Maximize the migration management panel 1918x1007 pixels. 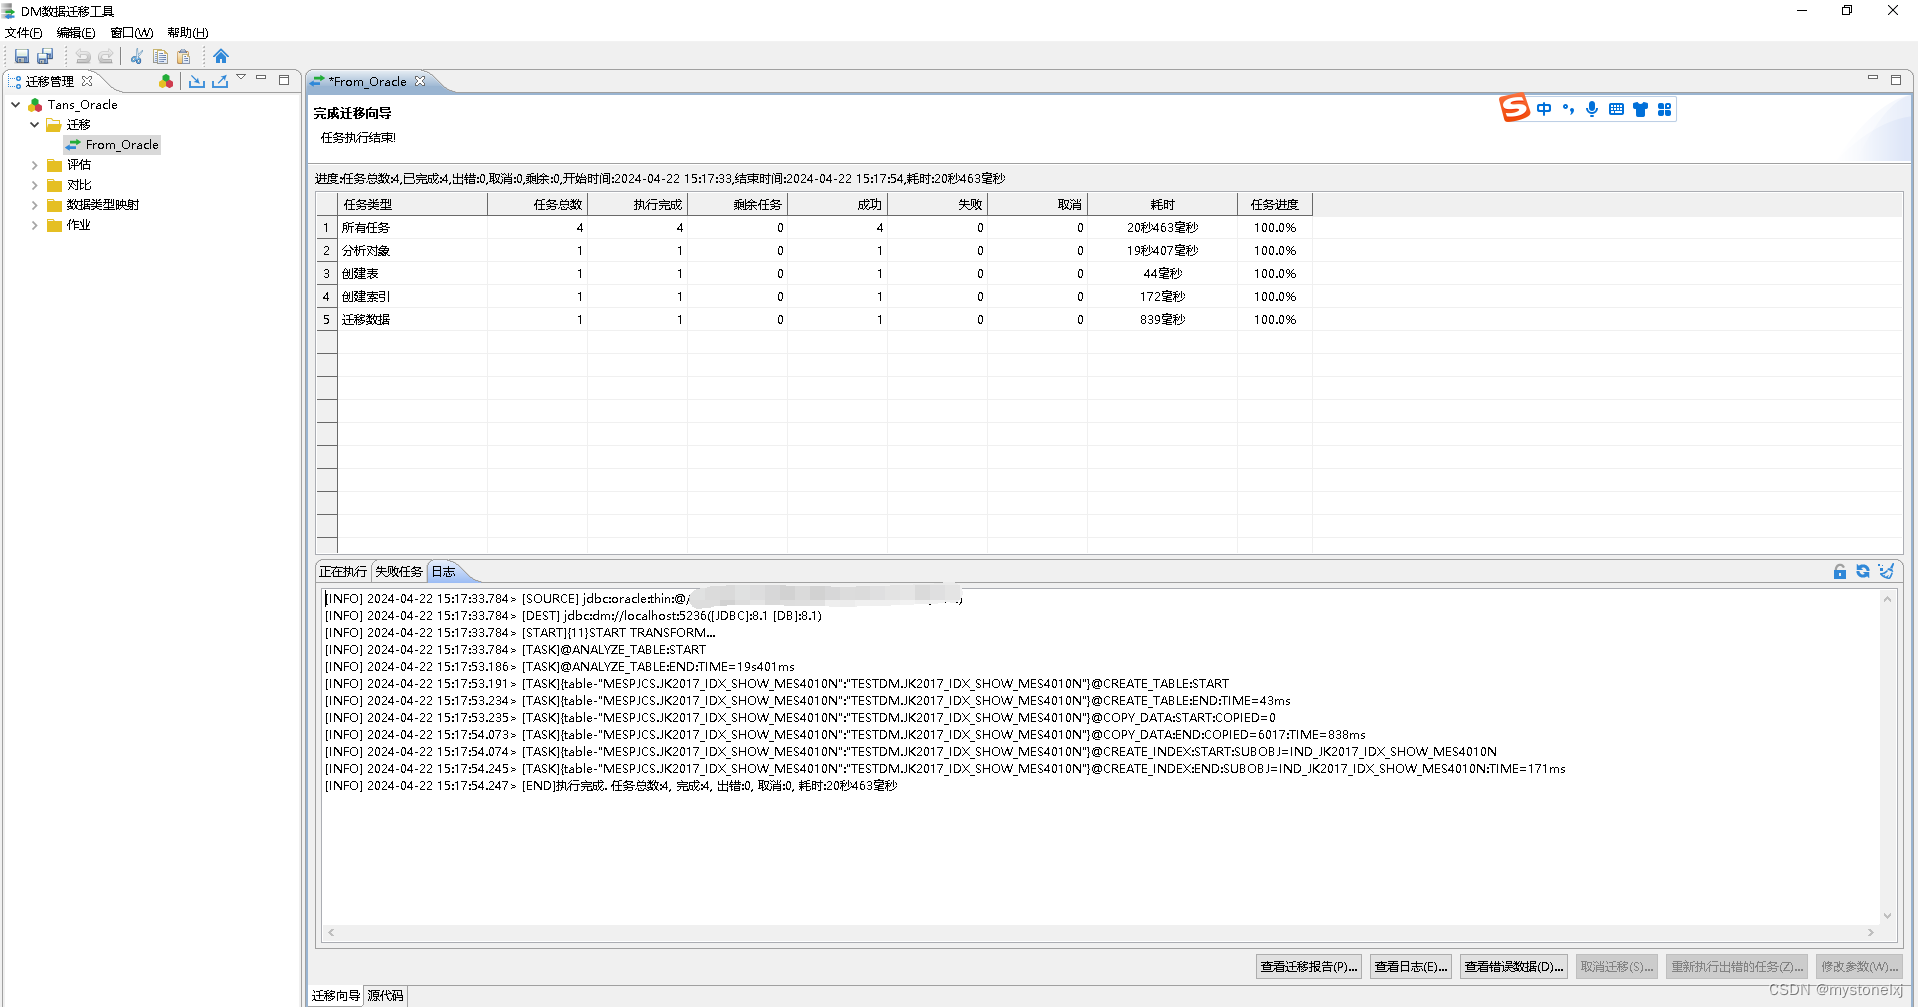click(284, 80)
